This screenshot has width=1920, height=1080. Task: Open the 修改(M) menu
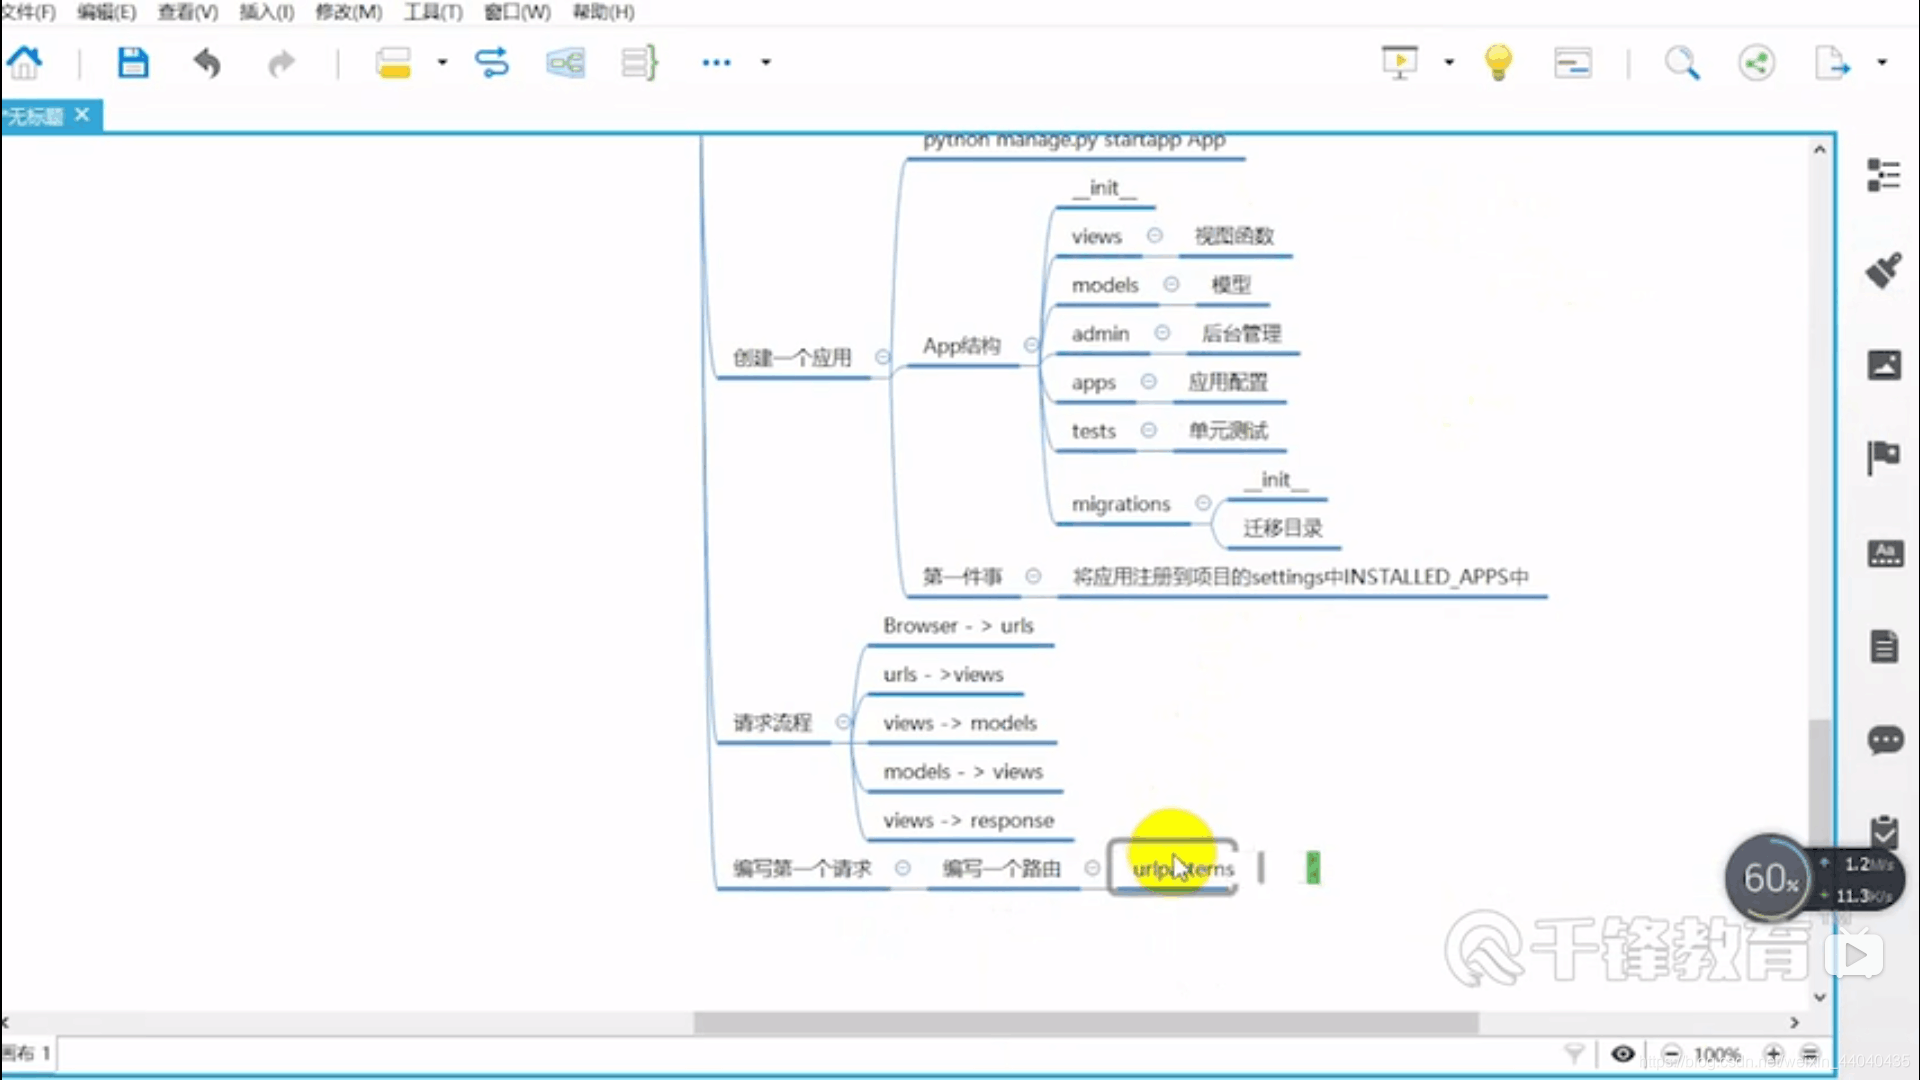[348, 12]
